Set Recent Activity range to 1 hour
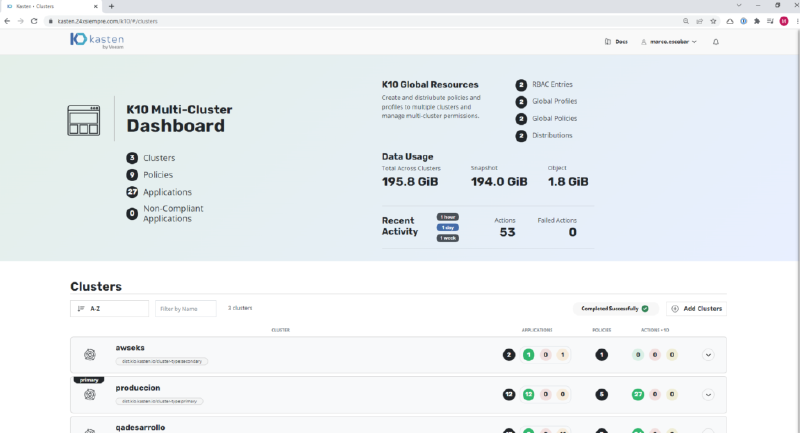800x433 pixels. coord(447,217)
